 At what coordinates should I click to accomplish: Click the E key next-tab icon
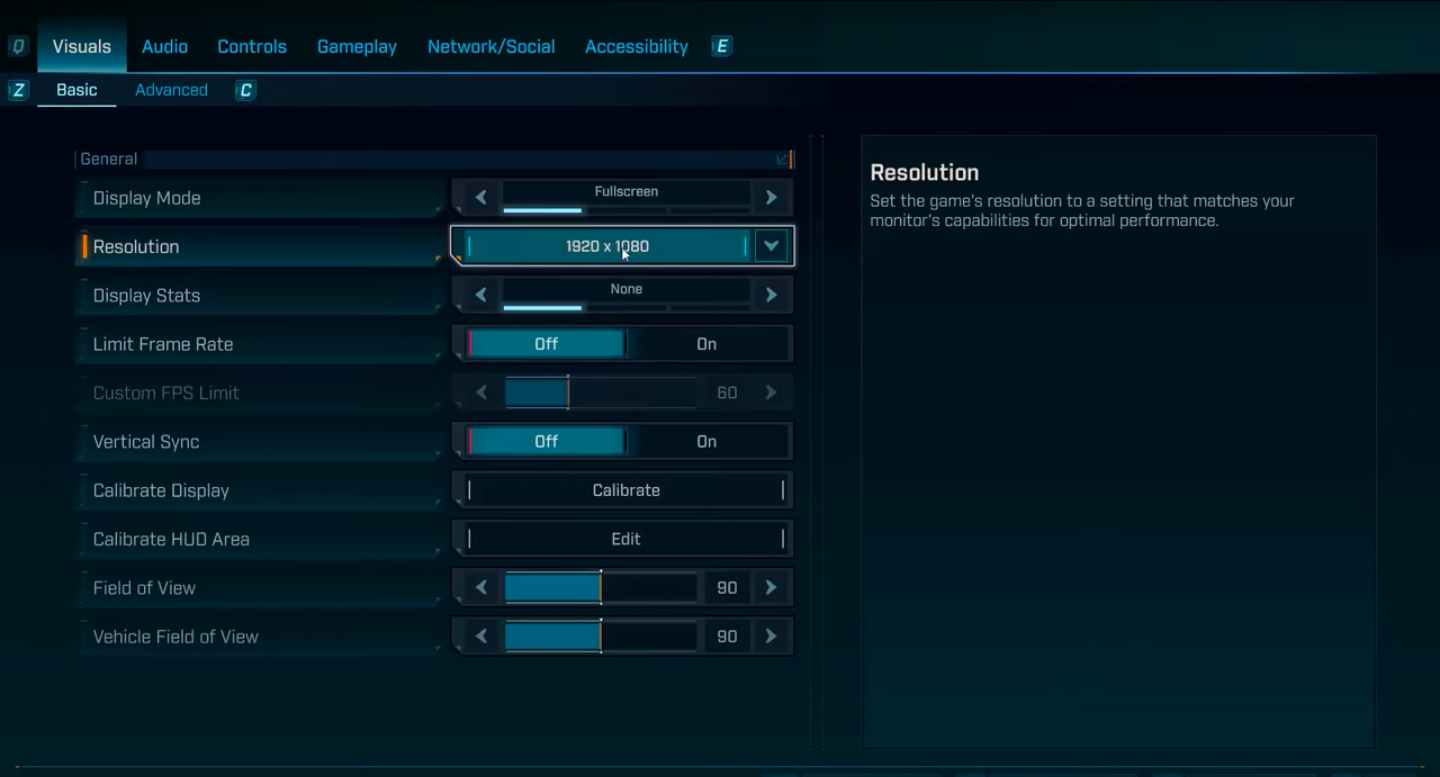(722, 47)
